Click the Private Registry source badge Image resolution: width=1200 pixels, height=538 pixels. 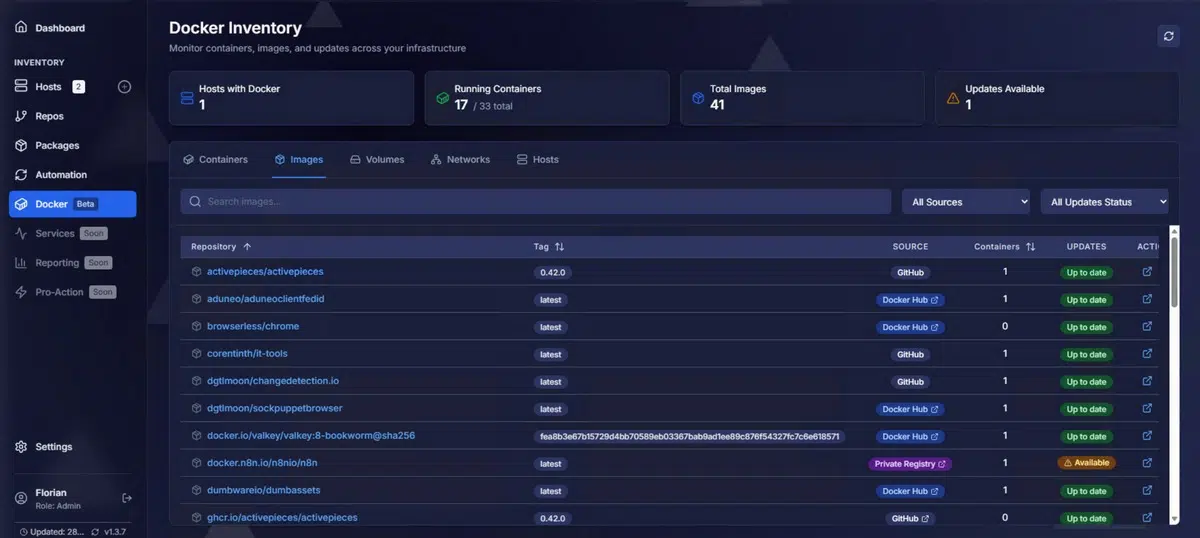[909, 464]
